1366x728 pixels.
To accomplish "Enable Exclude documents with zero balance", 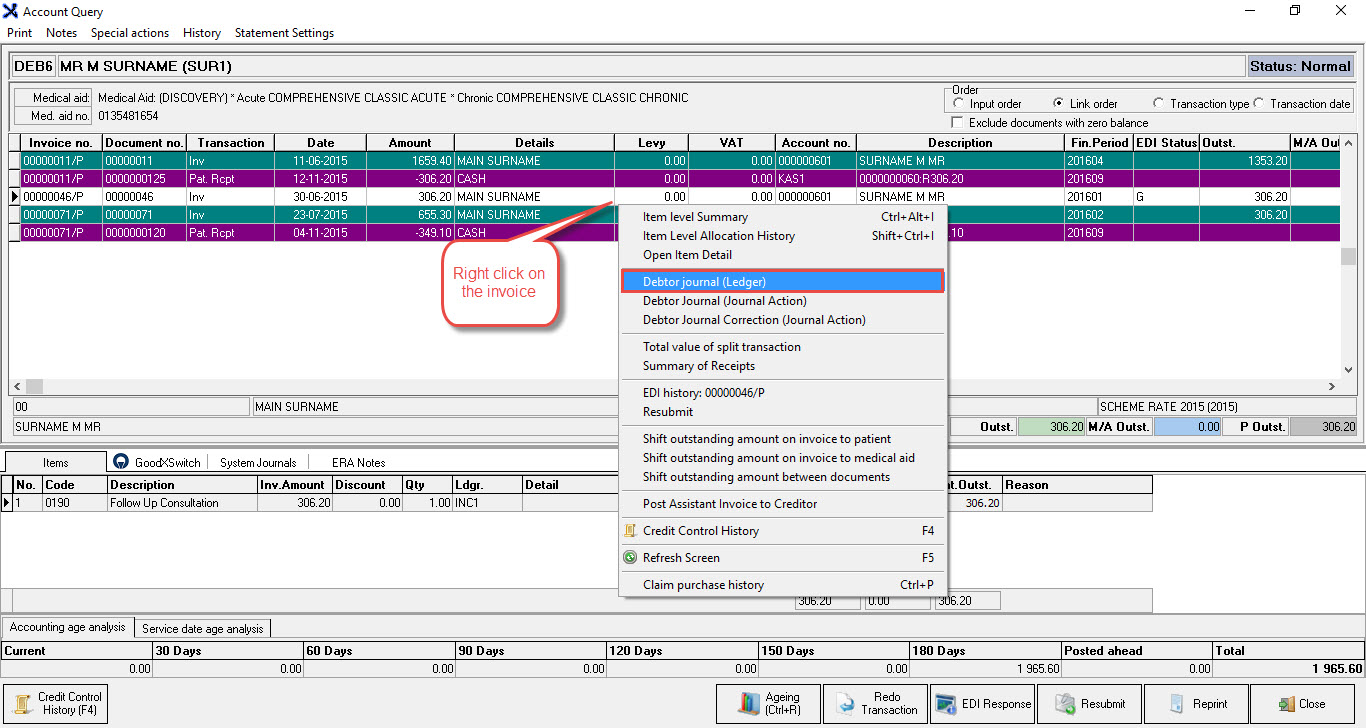I will 959,123.
